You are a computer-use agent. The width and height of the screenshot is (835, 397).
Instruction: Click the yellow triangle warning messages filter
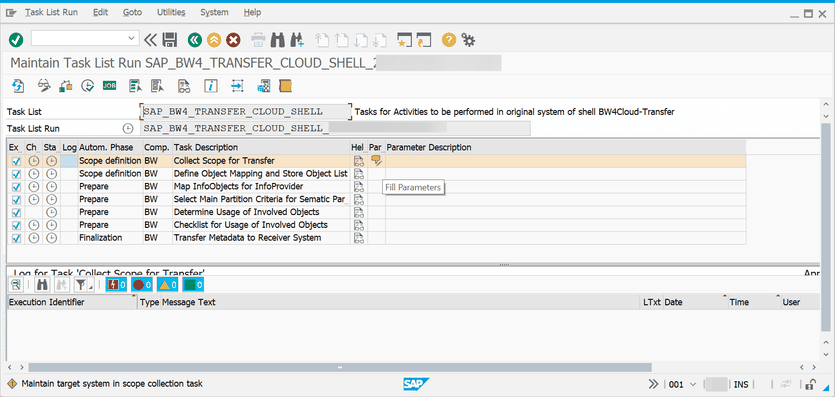click(x=168, y=285)
